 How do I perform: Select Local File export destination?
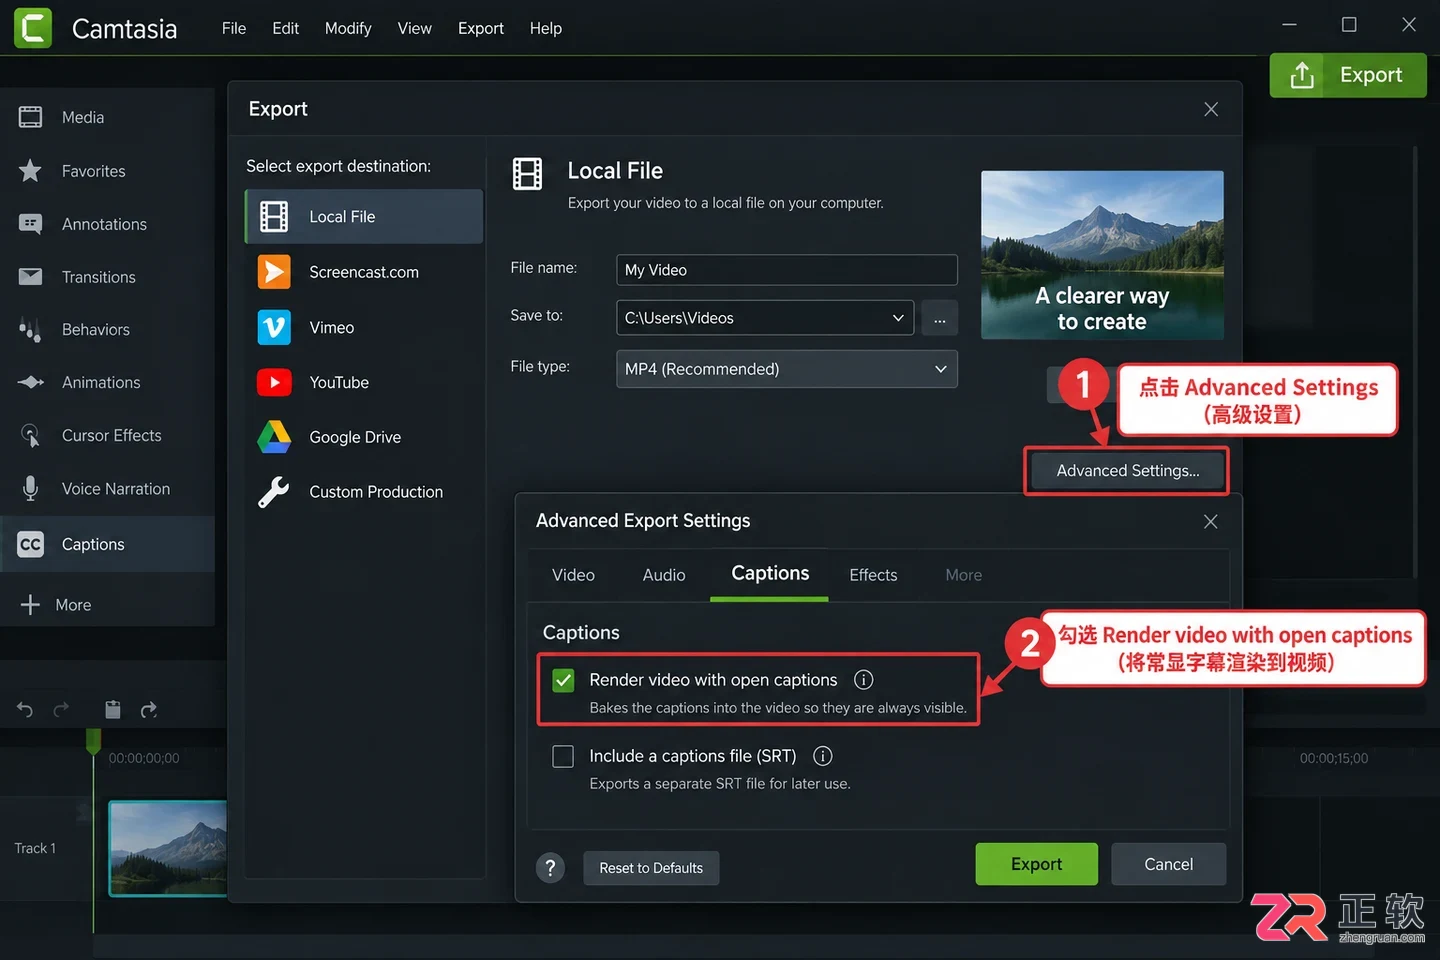click(x=364, y=217)
